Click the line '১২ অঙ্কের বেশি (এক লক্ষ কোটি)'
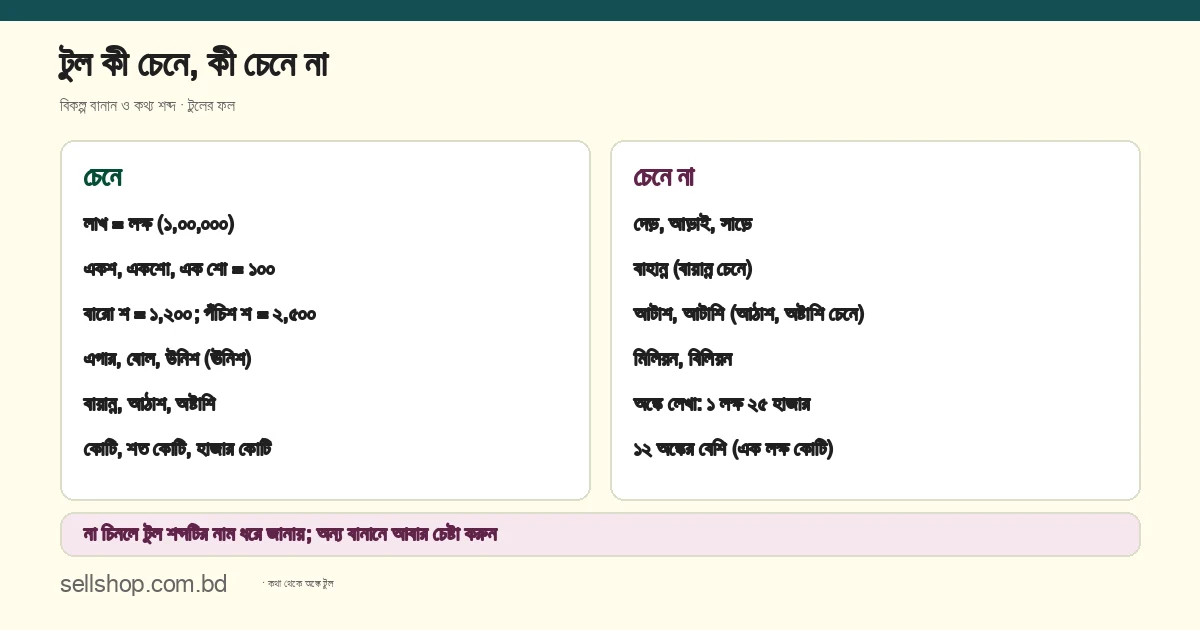The width and height of the screenshot is (1200, 630). pos(733,449)
